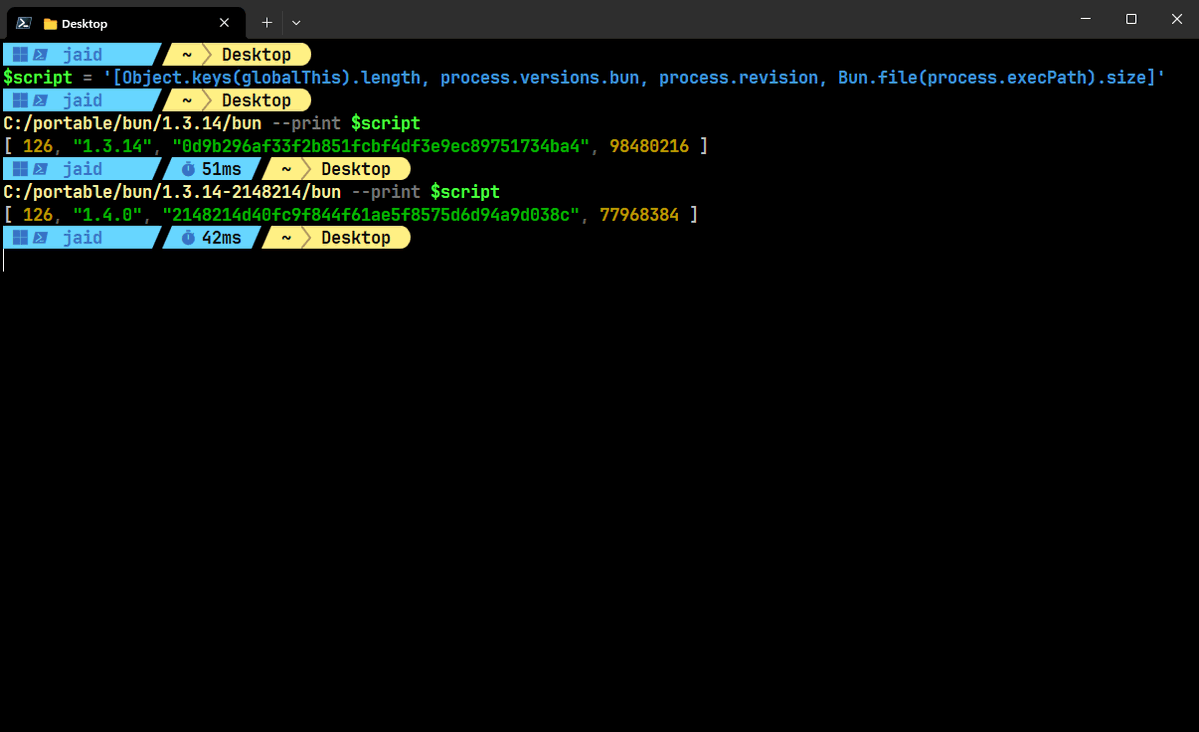Click the file size 77968384
This screenshot has height=732, width=1199.
[639, 215]
